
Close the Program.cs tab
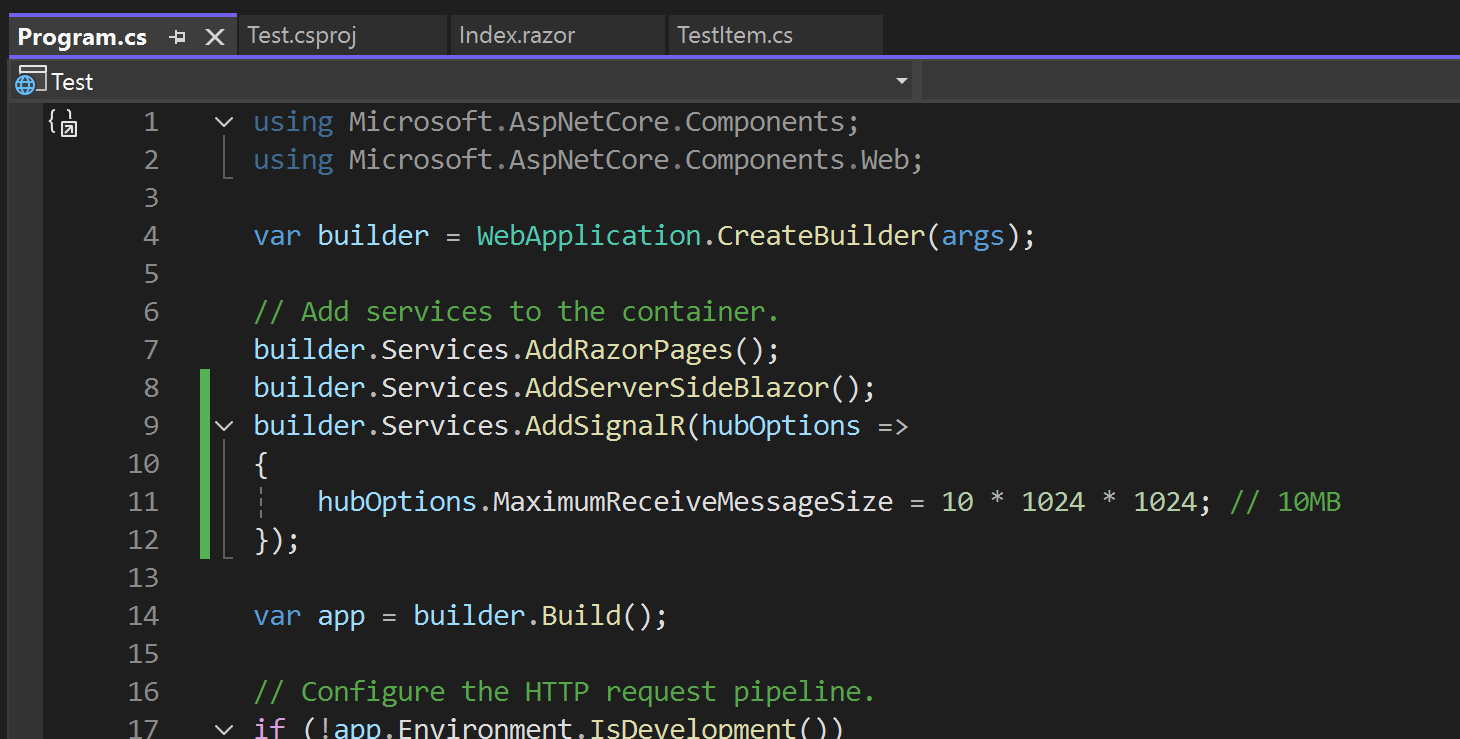(214, 37)
